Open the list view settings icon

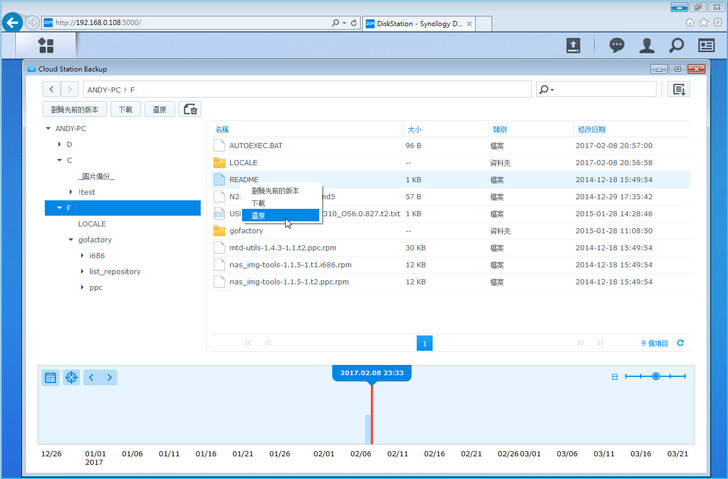click(680, 90)
